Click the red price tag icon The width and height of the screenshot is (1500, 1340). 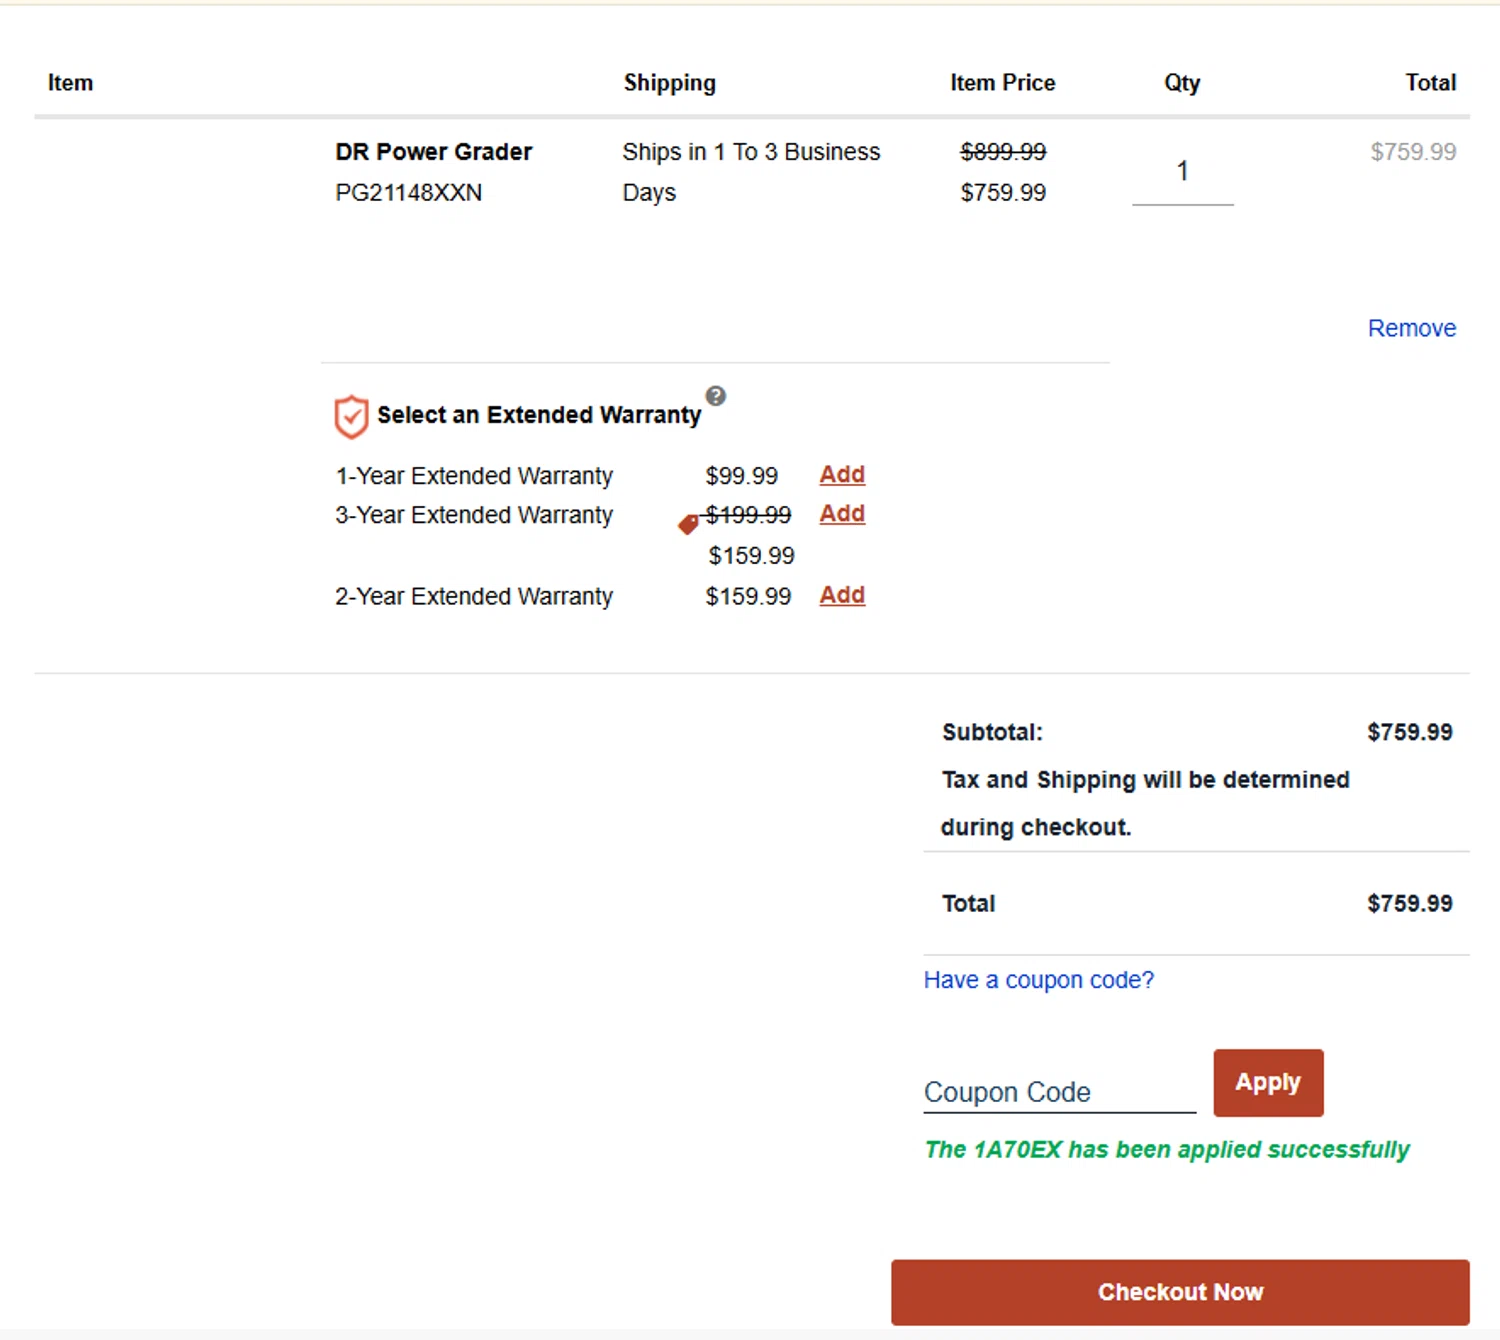688,524
